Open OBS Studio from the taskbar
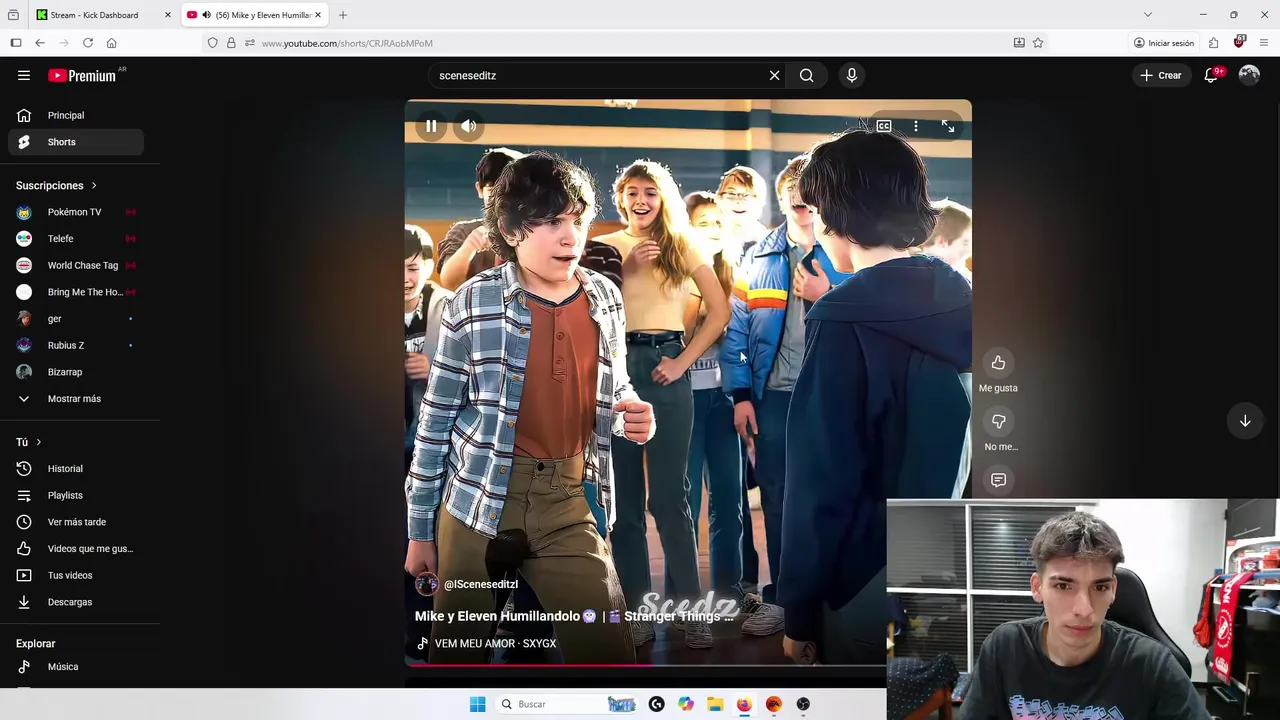The width and height of the screenshot is (1280, 720). click(x=803, y=704)
